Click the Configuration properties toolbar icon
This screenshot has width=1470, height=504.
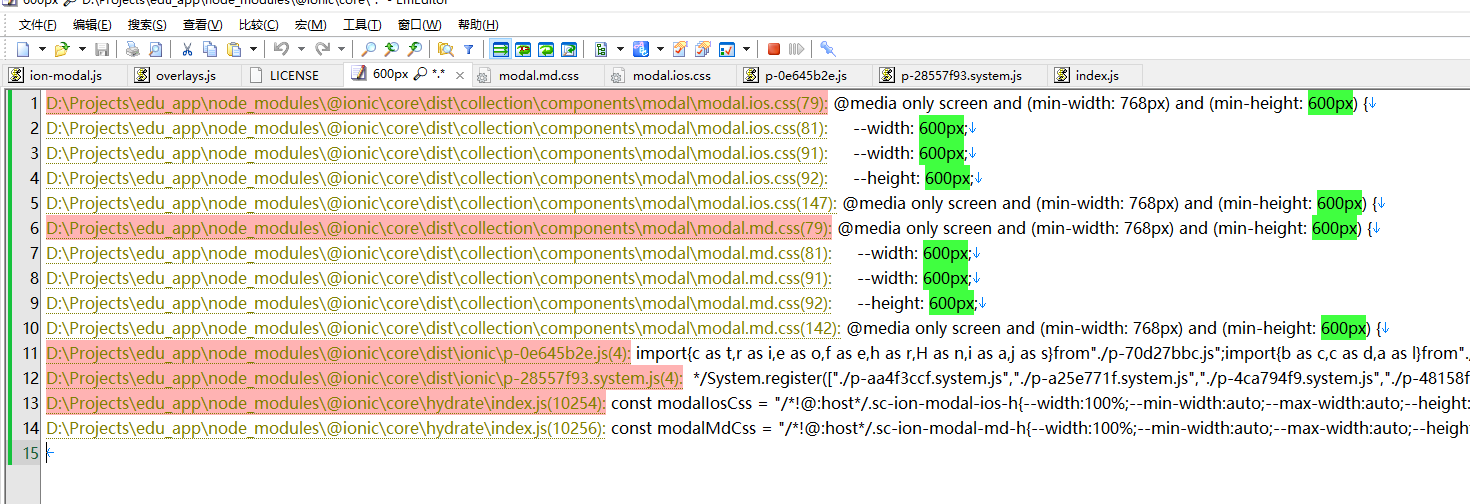601,49
